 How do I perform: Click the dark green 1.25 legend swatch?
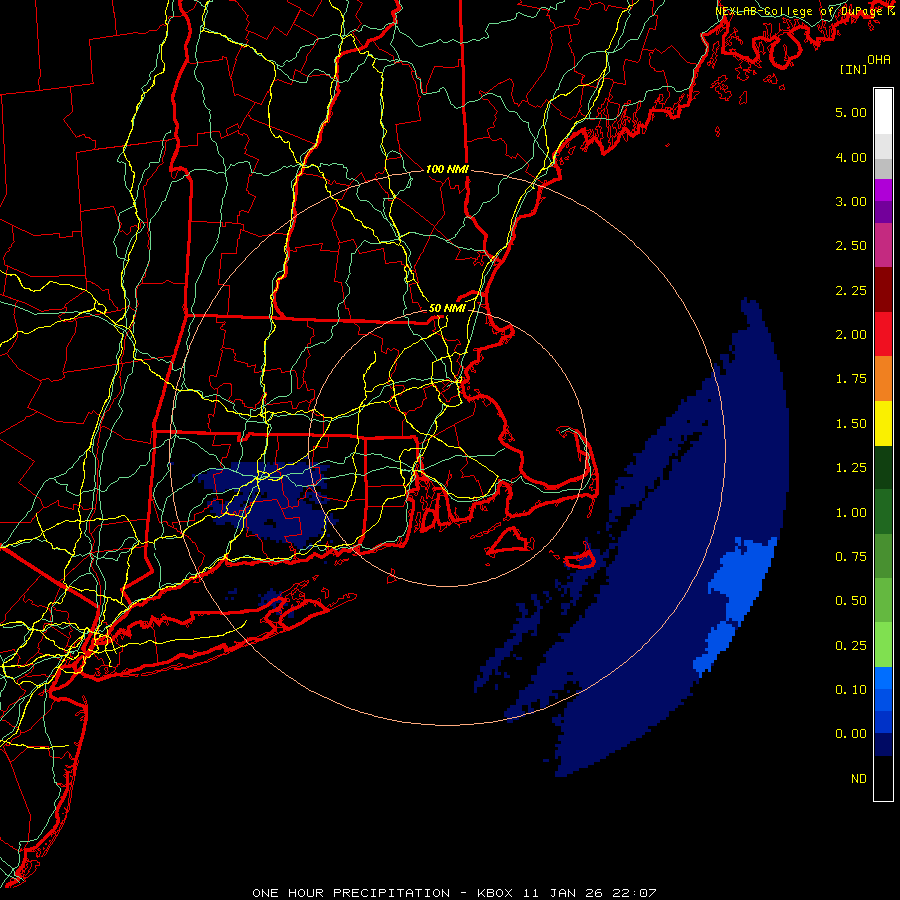[x=883, y=467]
